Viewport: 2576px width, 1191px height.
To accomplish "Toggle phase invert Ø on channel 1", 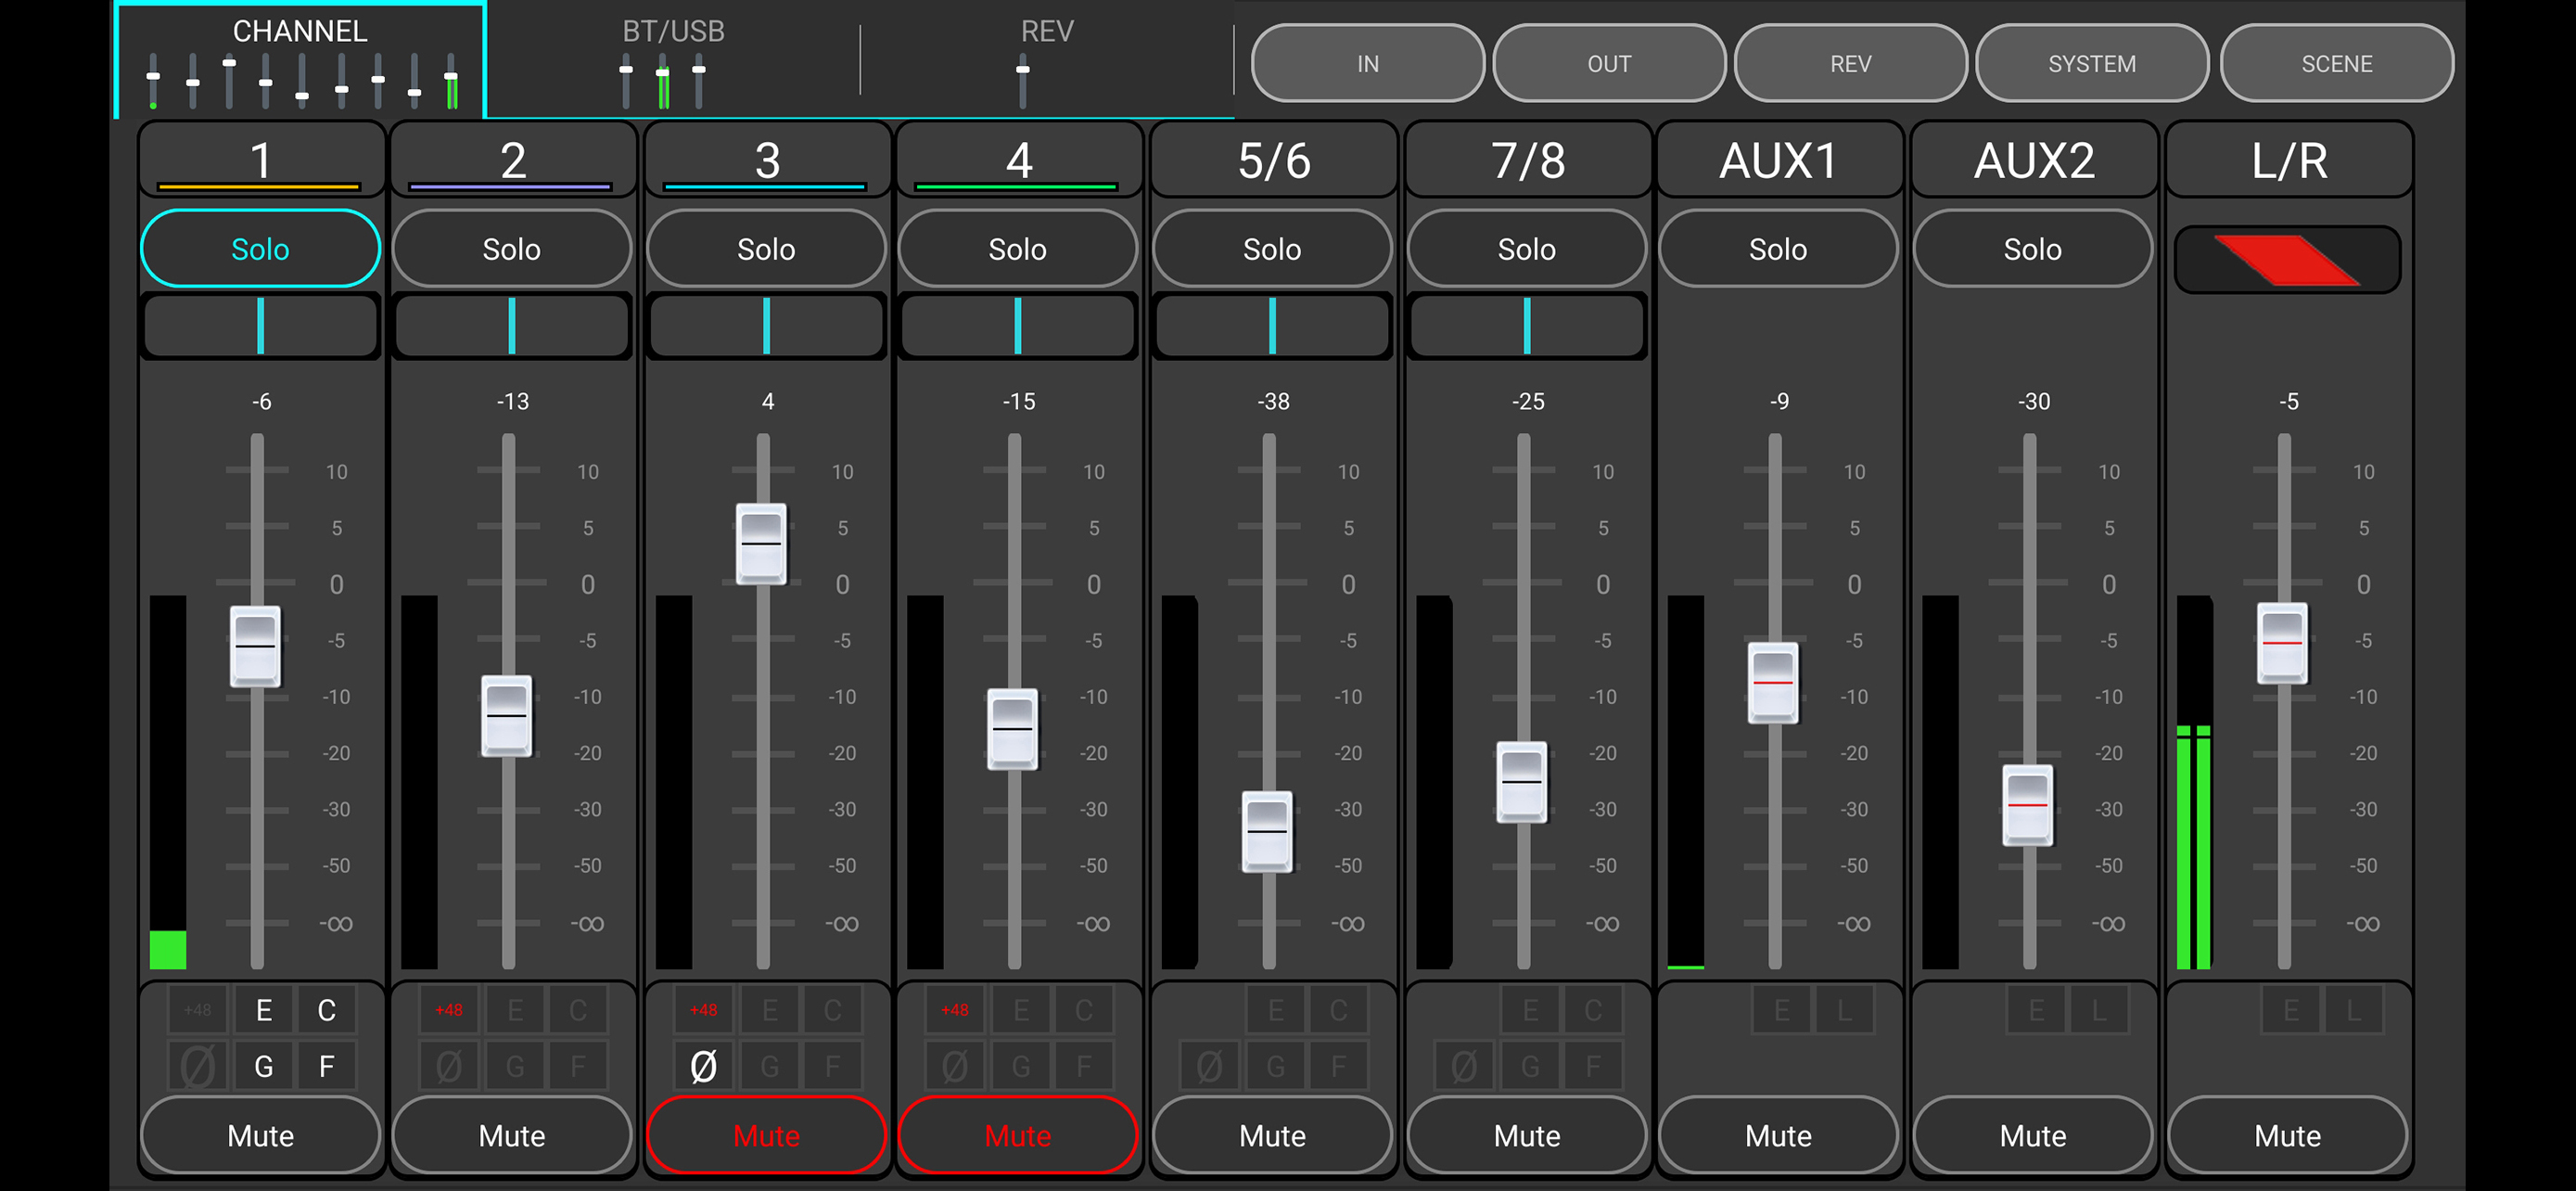I will [x=197, y=1066].
